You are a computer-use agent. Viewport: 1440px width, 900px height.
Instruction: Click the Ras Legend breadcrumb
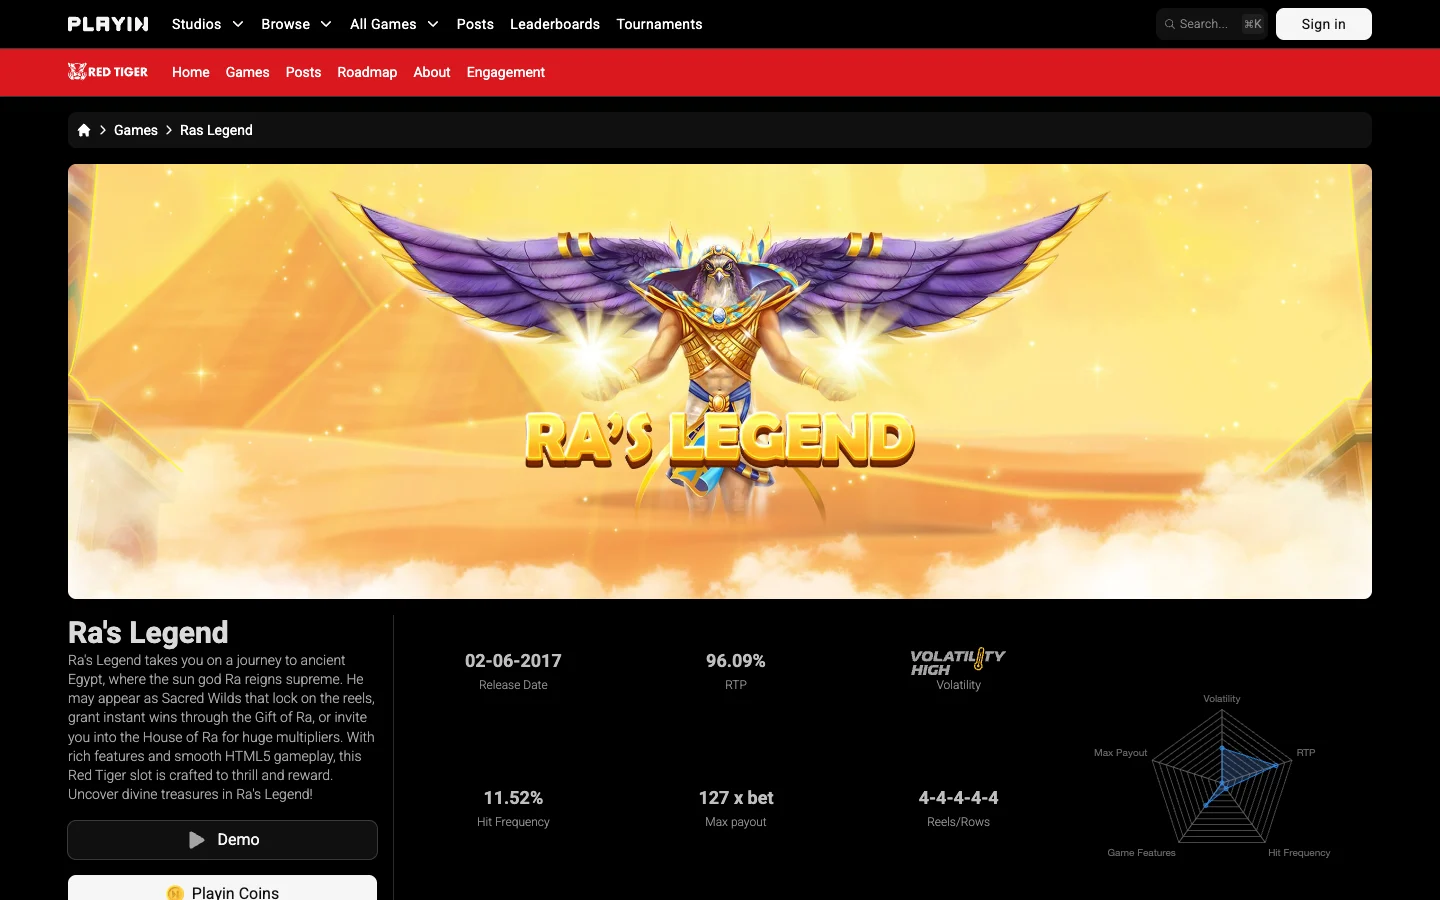tap(216, 130)
